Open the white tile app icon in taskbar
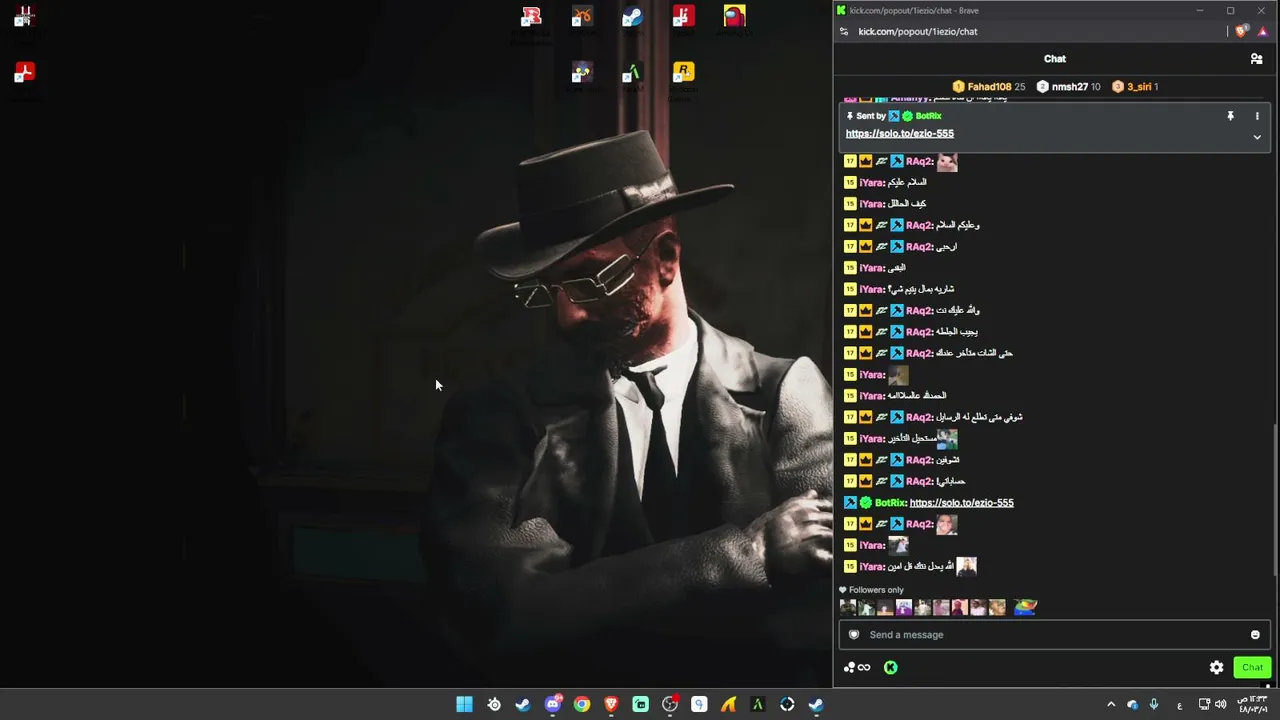This screenshot has width=1280, height=720. [x=699, y=705]
